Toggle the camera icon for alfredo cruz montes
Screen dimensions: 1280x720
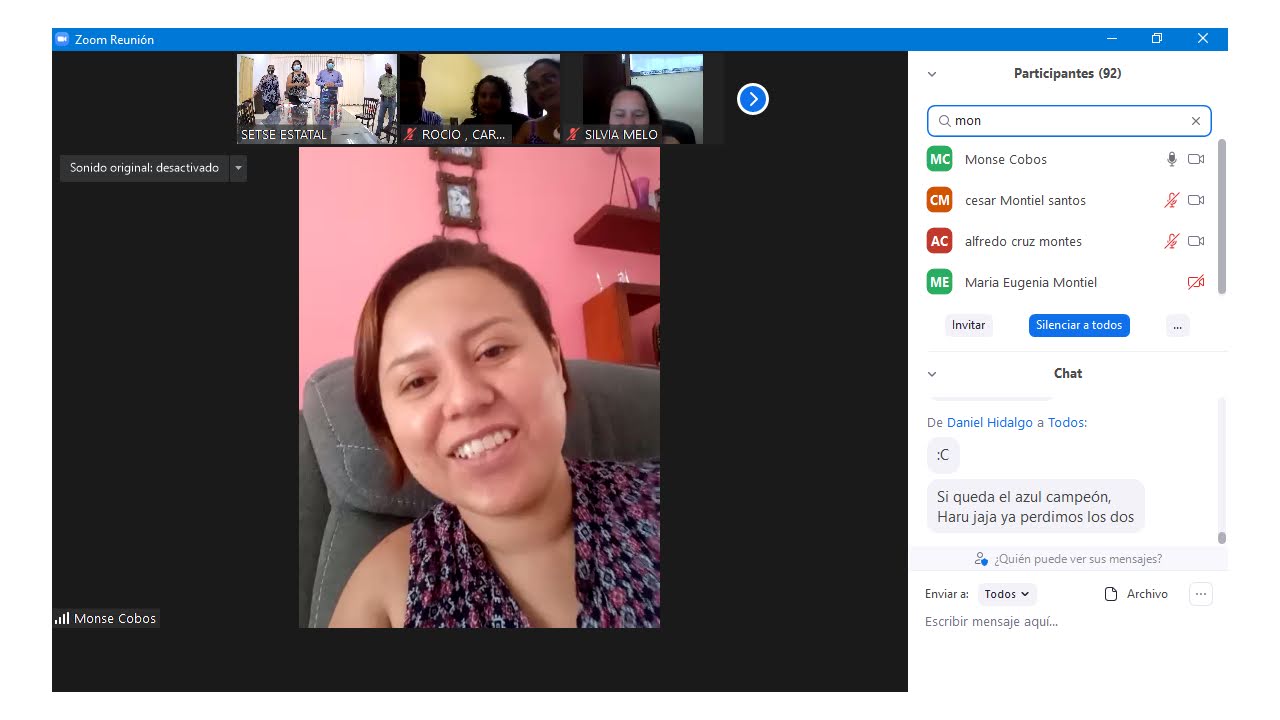coord(1196,241)
